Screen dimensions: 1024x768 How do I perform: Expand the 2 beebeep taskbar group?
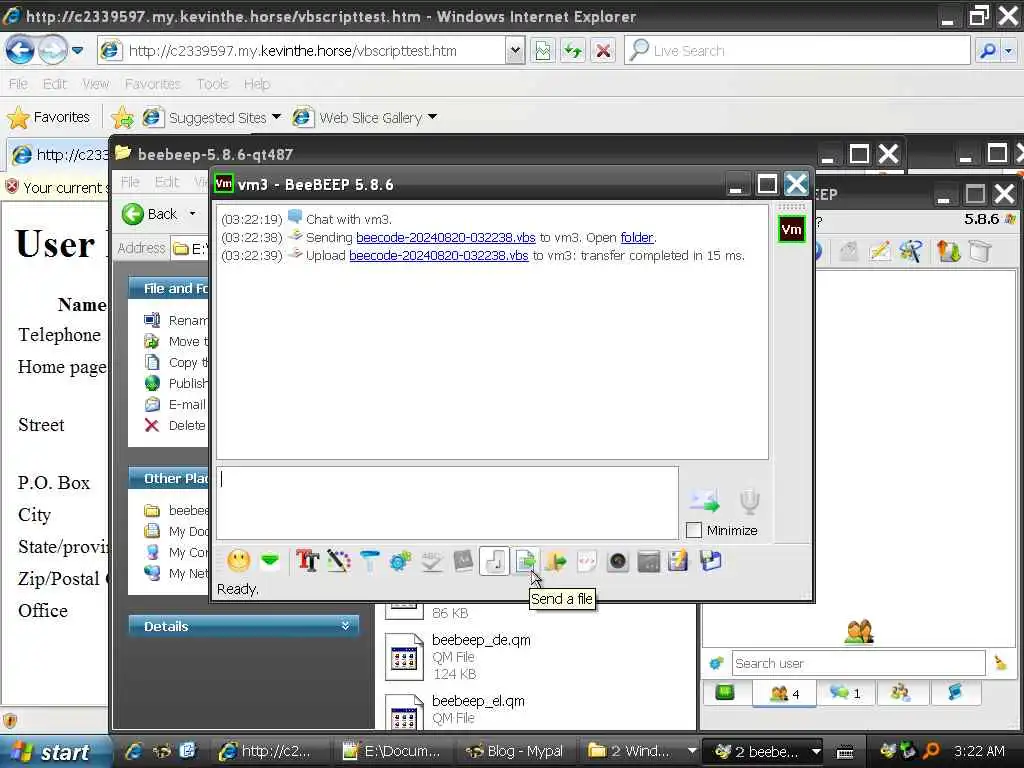[816, 751]
